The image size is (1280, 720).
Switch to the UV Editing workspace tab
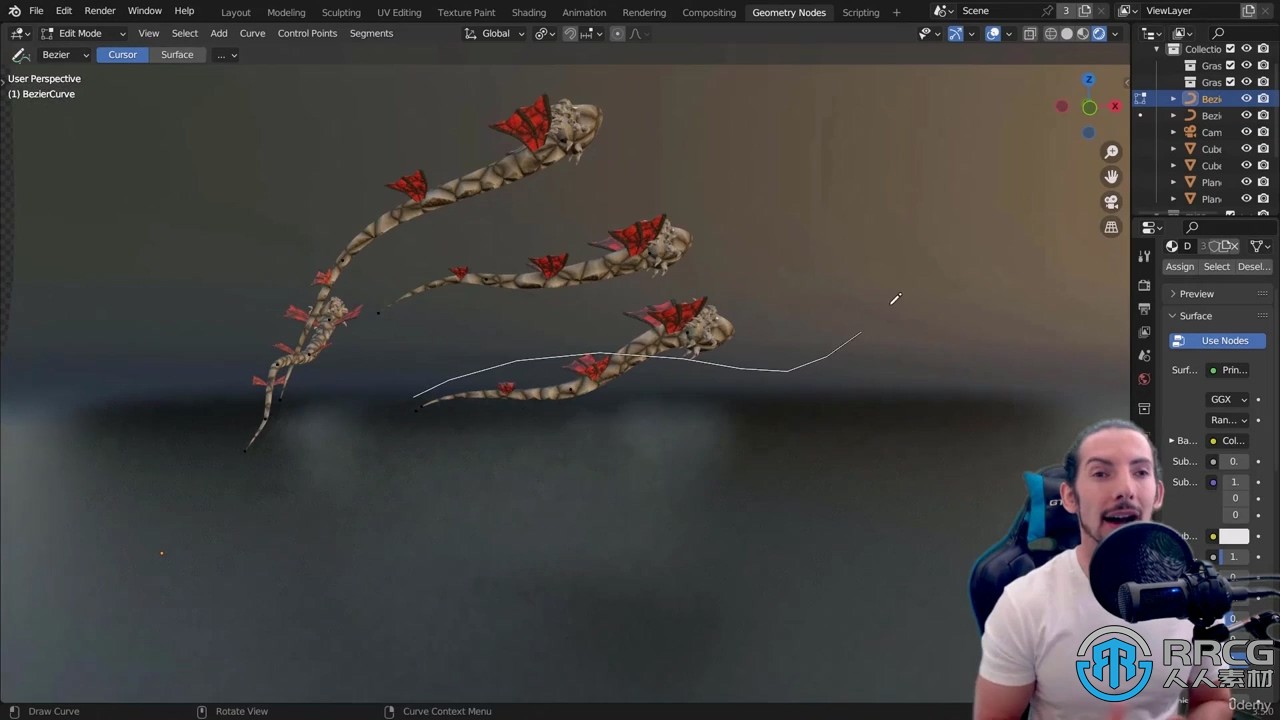(399, 12)
